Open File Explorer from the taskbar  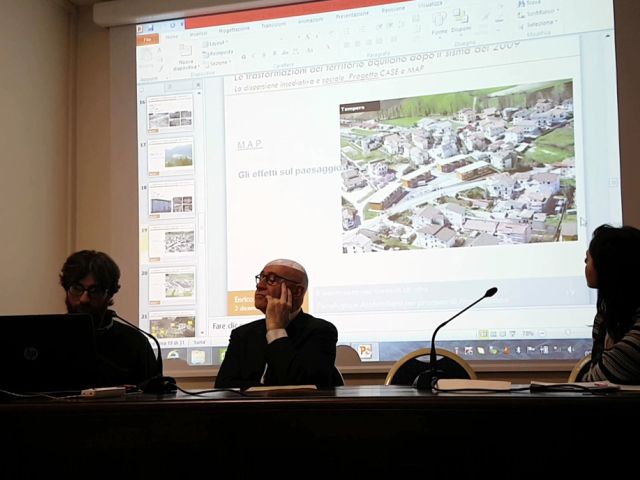(x=200, y=356)
